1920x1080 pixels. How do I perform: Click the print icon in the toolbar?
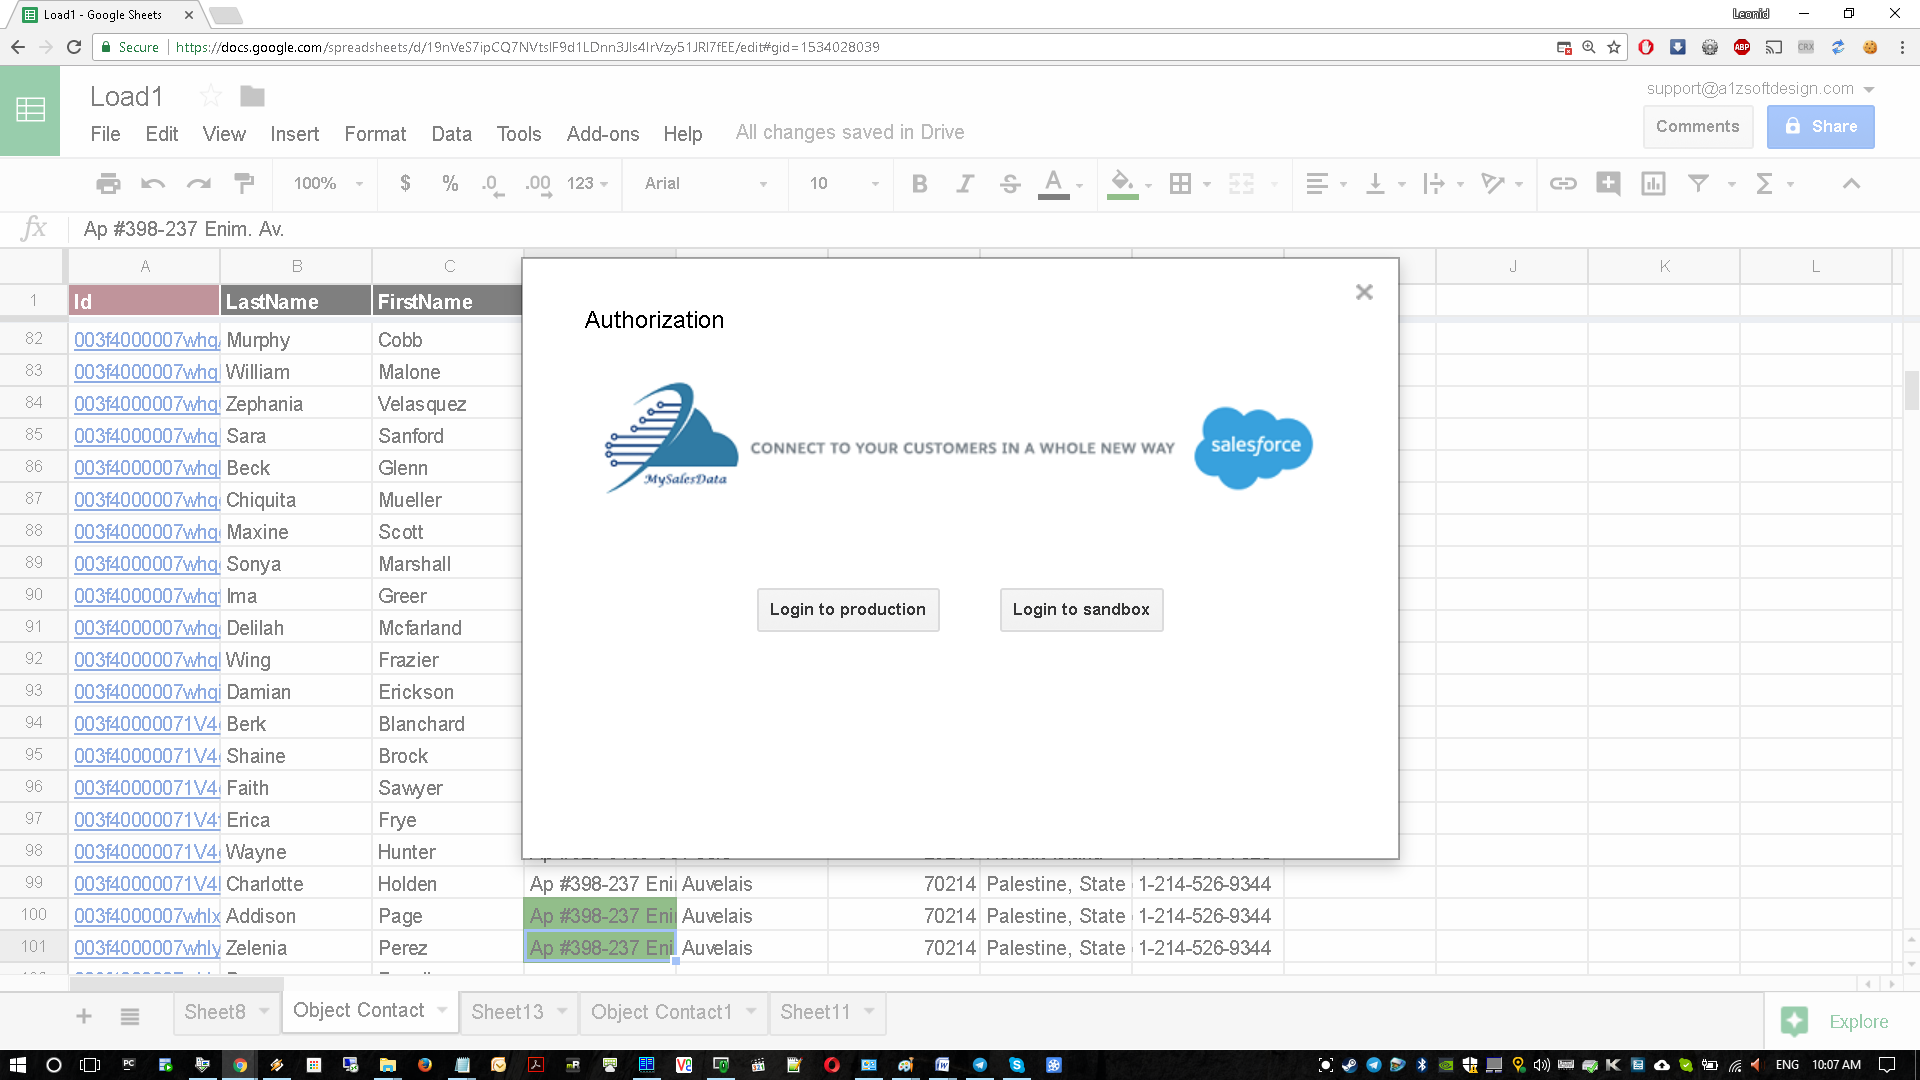pyautogui.click(x=108, y=183)
